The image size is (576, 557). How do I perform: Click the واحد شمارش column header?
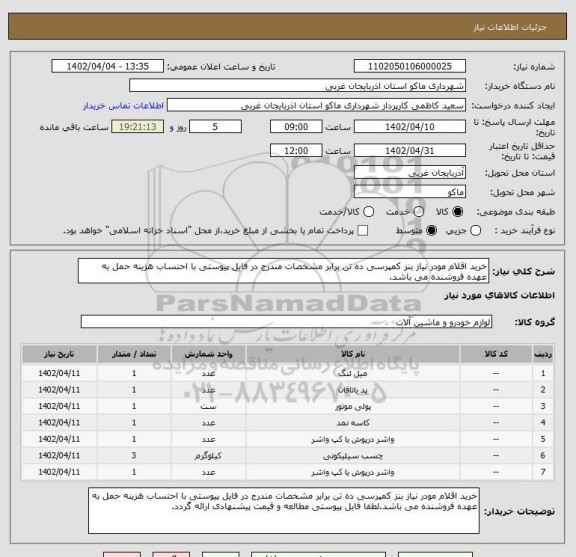pos(208,354)
